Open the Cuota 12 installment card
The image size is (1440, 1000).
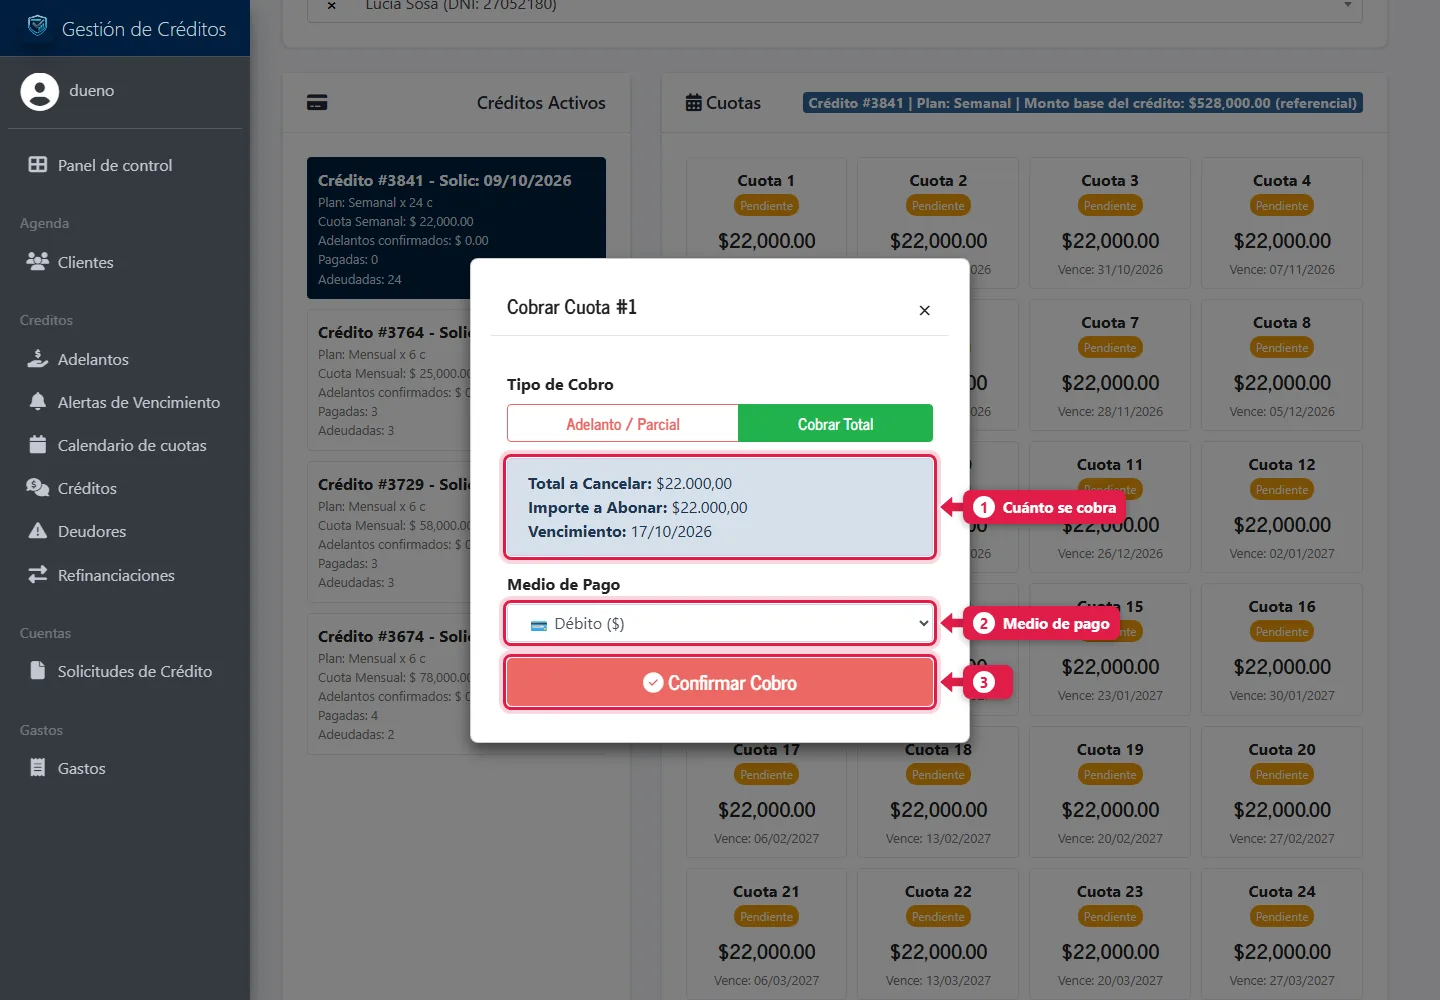pyautogui.click(x=1282, y=507)
